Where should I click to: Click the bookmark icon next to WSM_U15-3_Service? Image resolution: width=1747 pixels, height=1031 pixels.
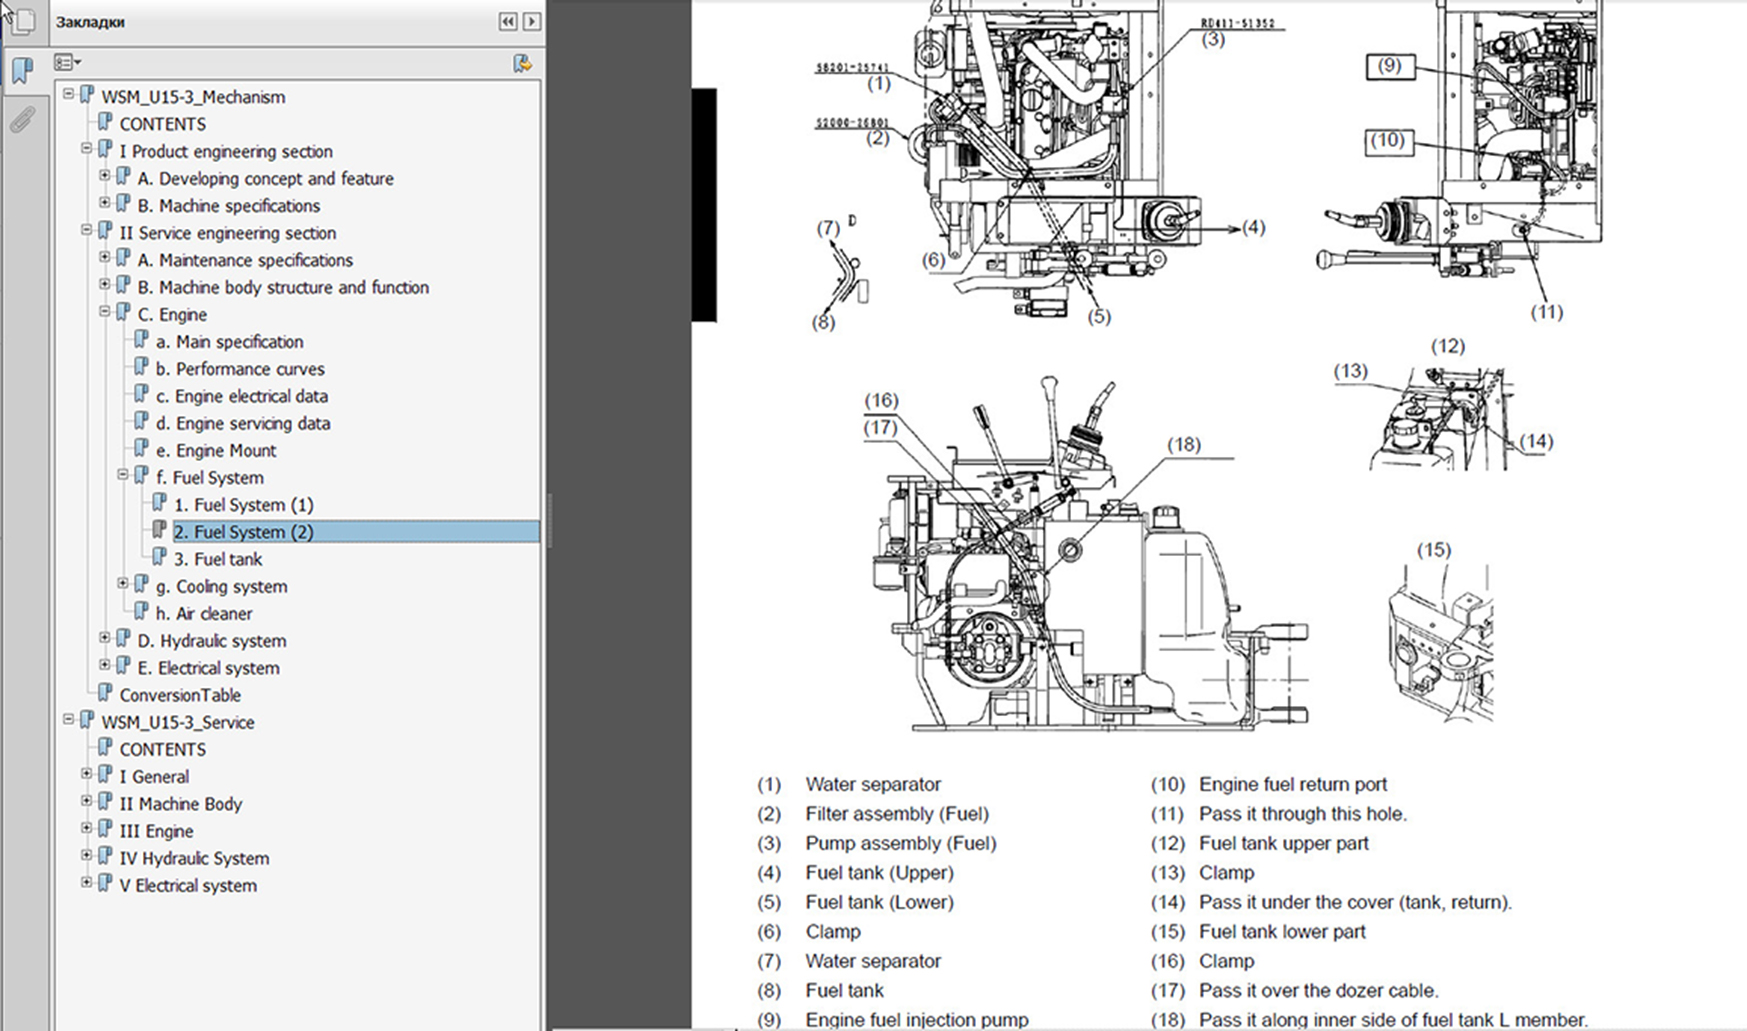tap(87, 721)
